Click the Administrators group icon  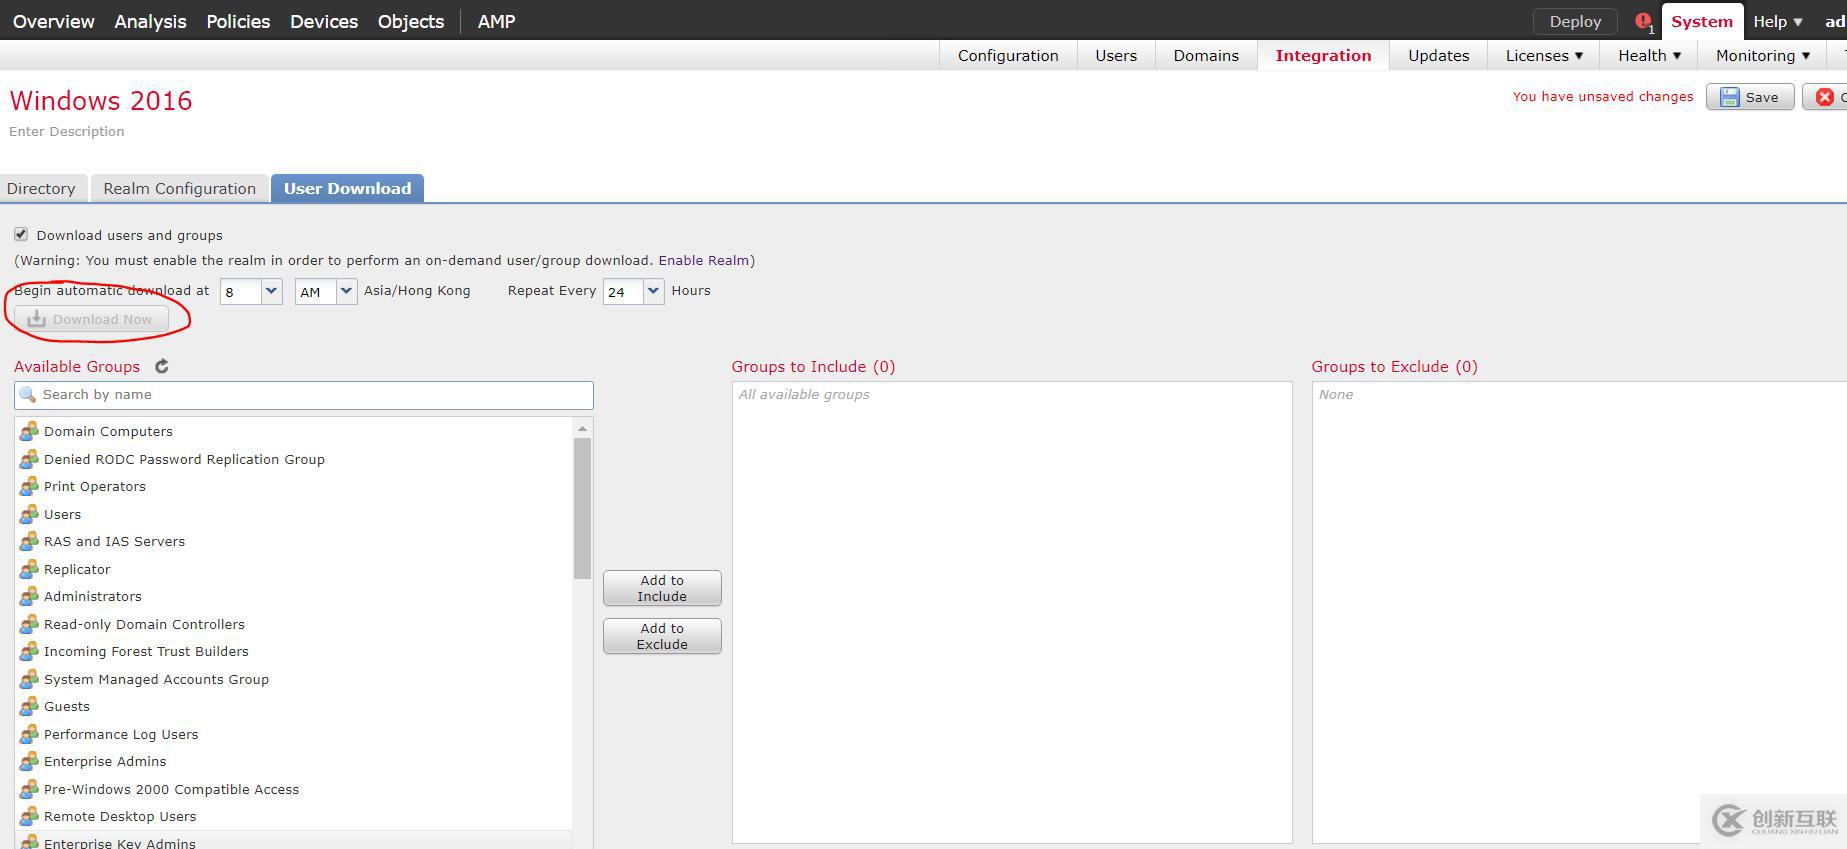29,597
